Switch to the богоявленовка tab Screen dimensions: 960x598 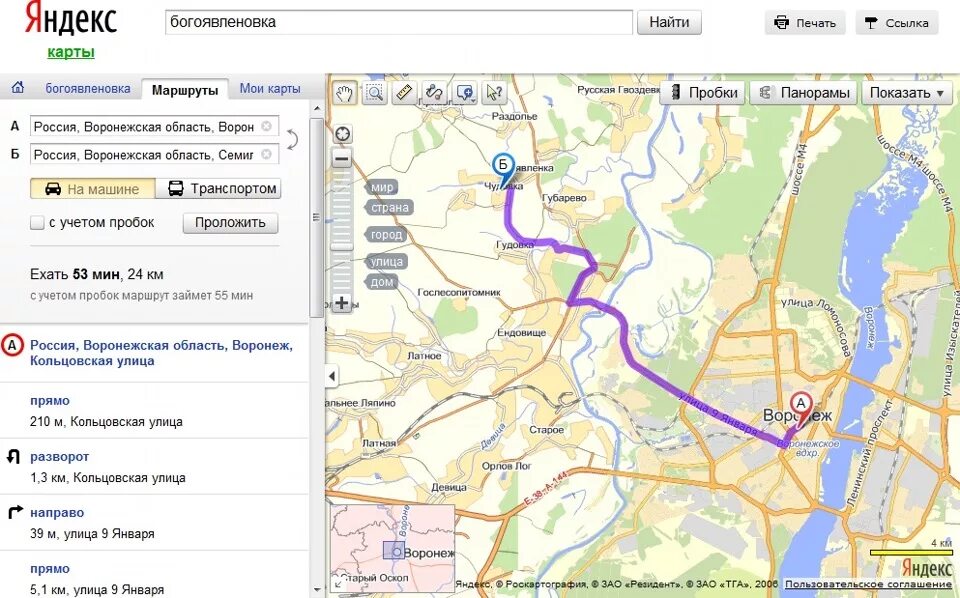pyautogui.click(x=88, y=88)
